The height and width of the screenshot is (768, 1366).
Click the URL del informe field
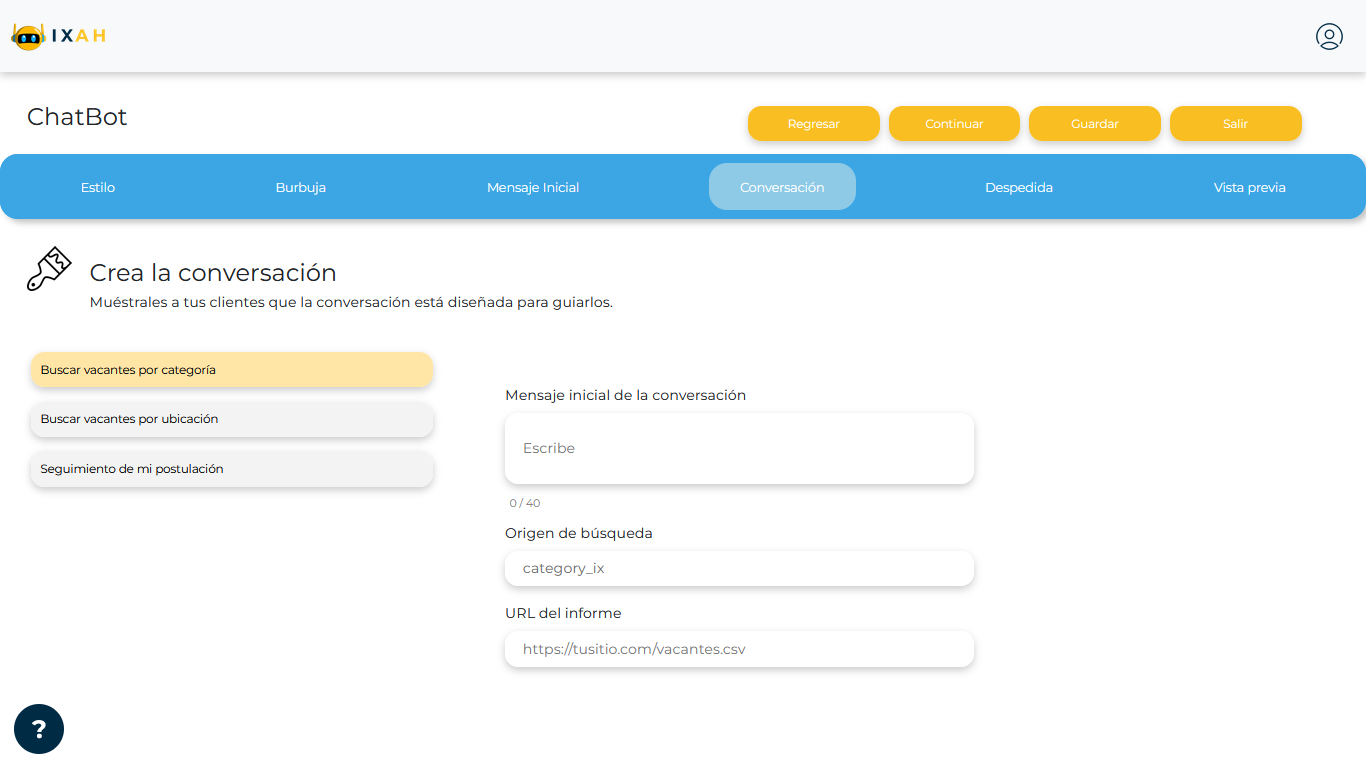click(739, 649)
